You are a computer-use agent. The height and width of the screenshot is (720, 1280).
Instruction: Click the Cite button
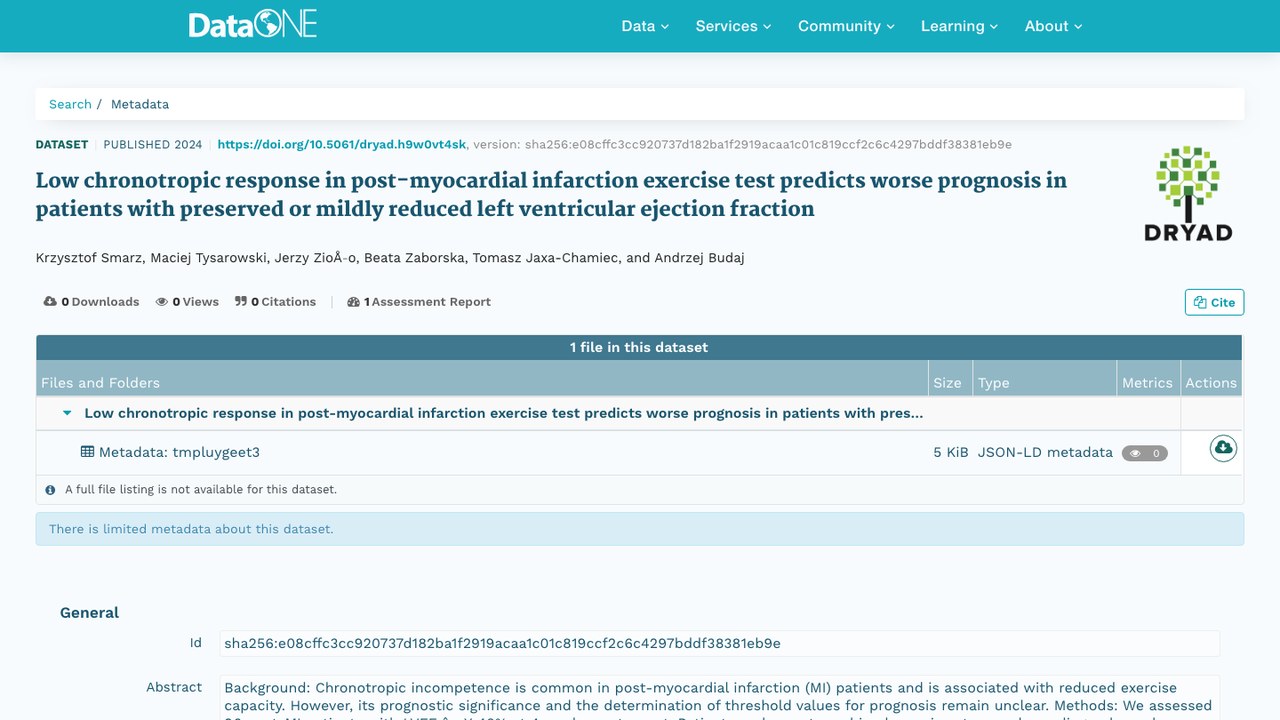1214,302
